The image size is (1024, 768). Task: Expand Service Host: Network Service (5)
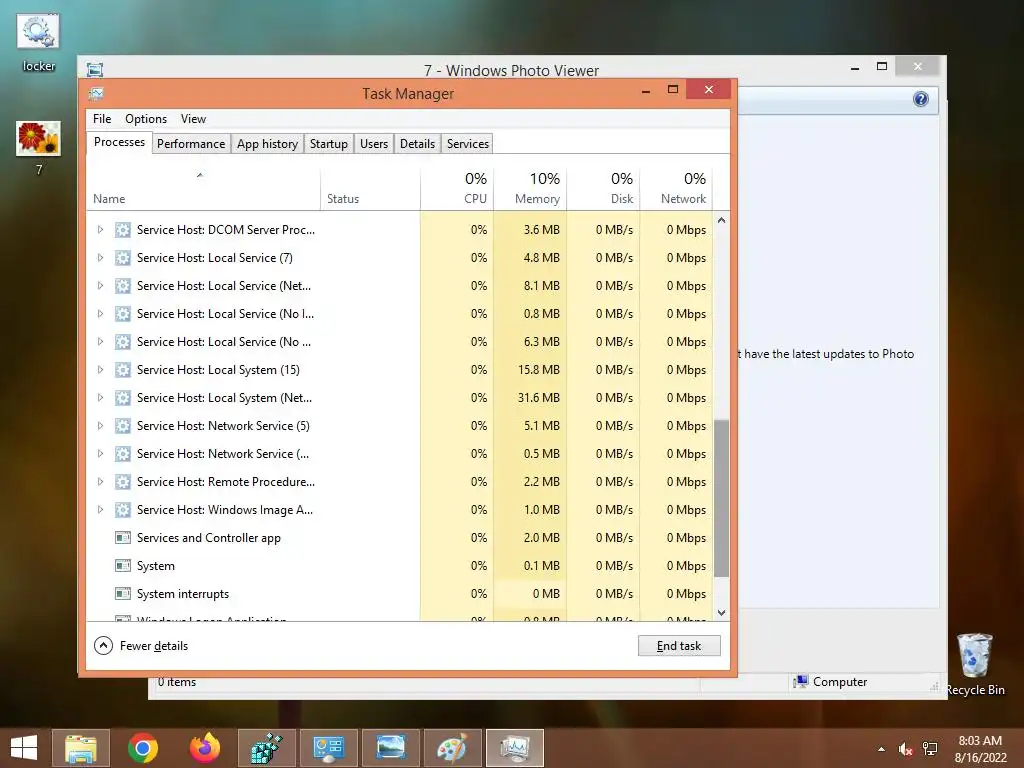click(x=100, y=426)
